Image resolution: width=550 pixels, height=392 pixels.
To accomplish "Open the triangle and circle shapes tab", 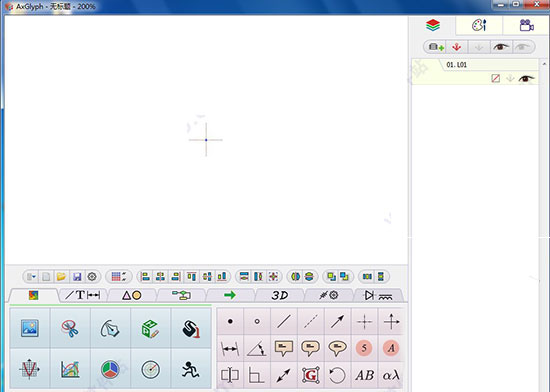I will point(132,295).
